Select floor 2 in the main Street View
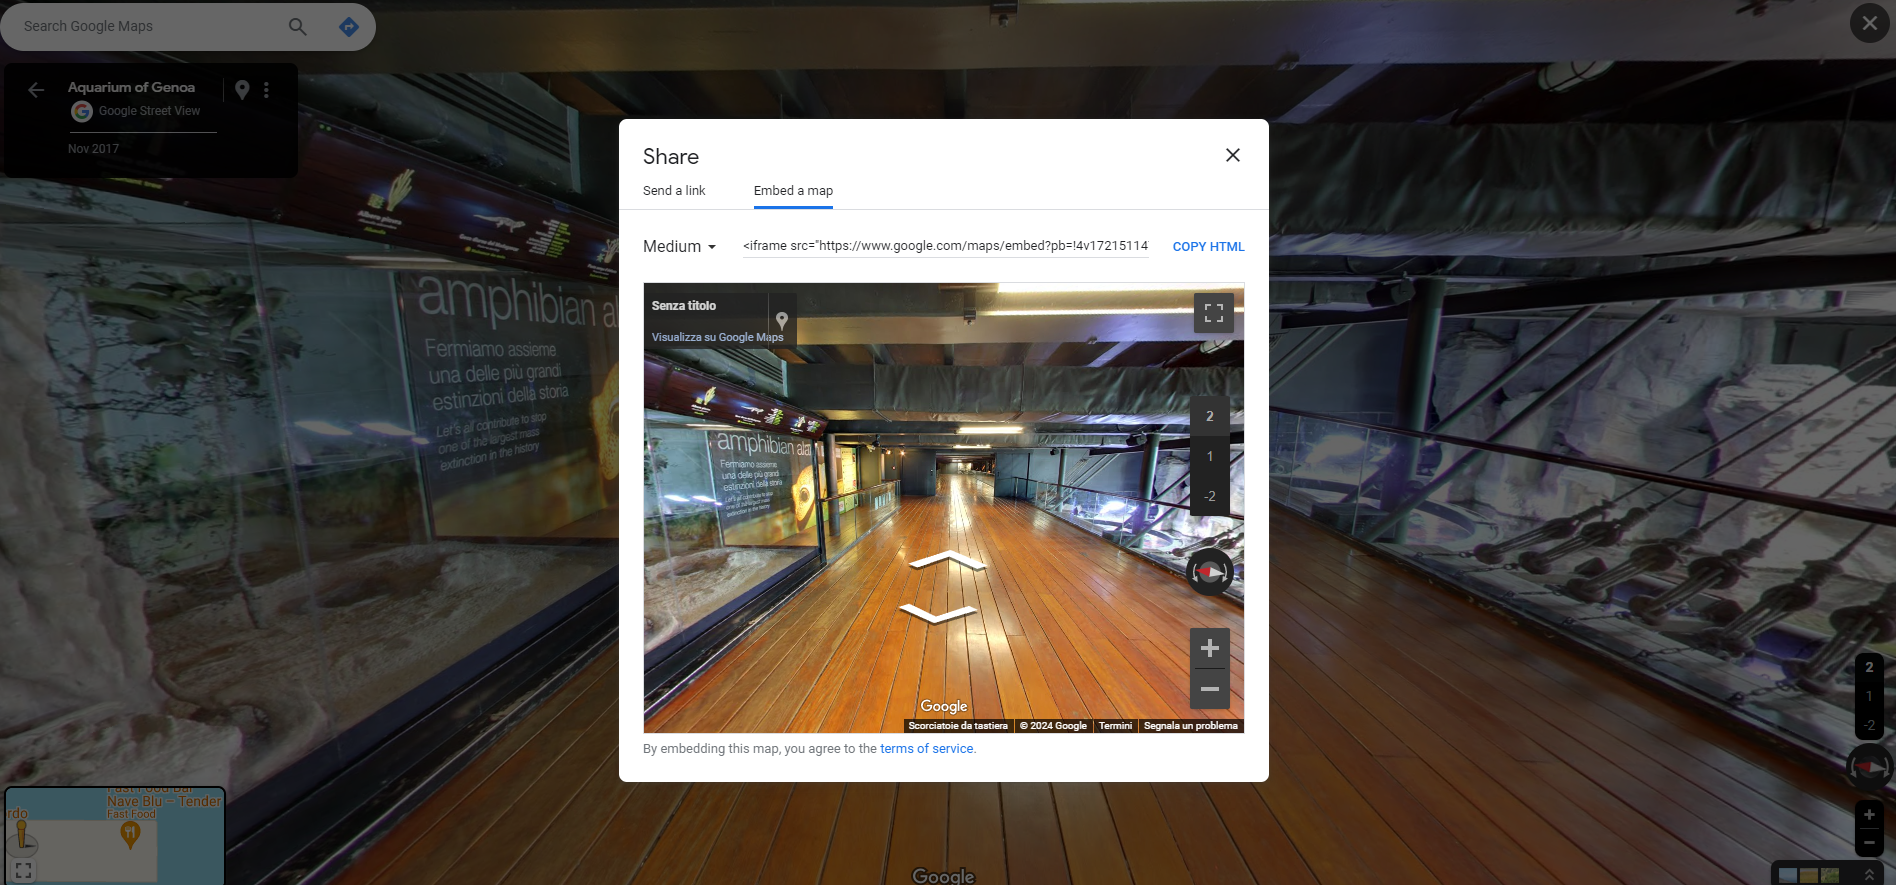Image resolution: width=1896 pixels, height=885 pixels. click(x=1869, y=667)
